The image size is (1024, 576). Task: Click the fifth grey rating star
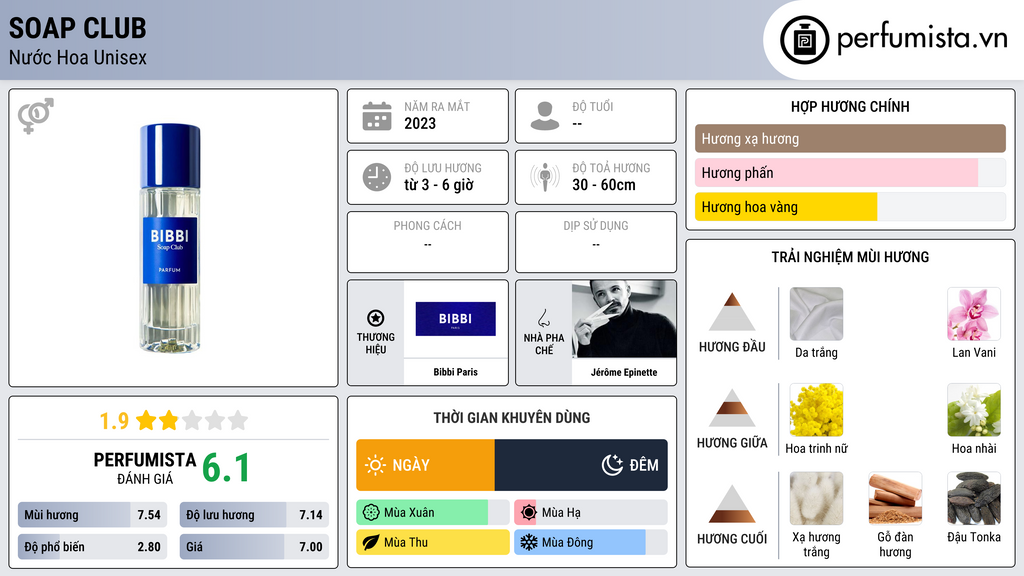[238, 420]
